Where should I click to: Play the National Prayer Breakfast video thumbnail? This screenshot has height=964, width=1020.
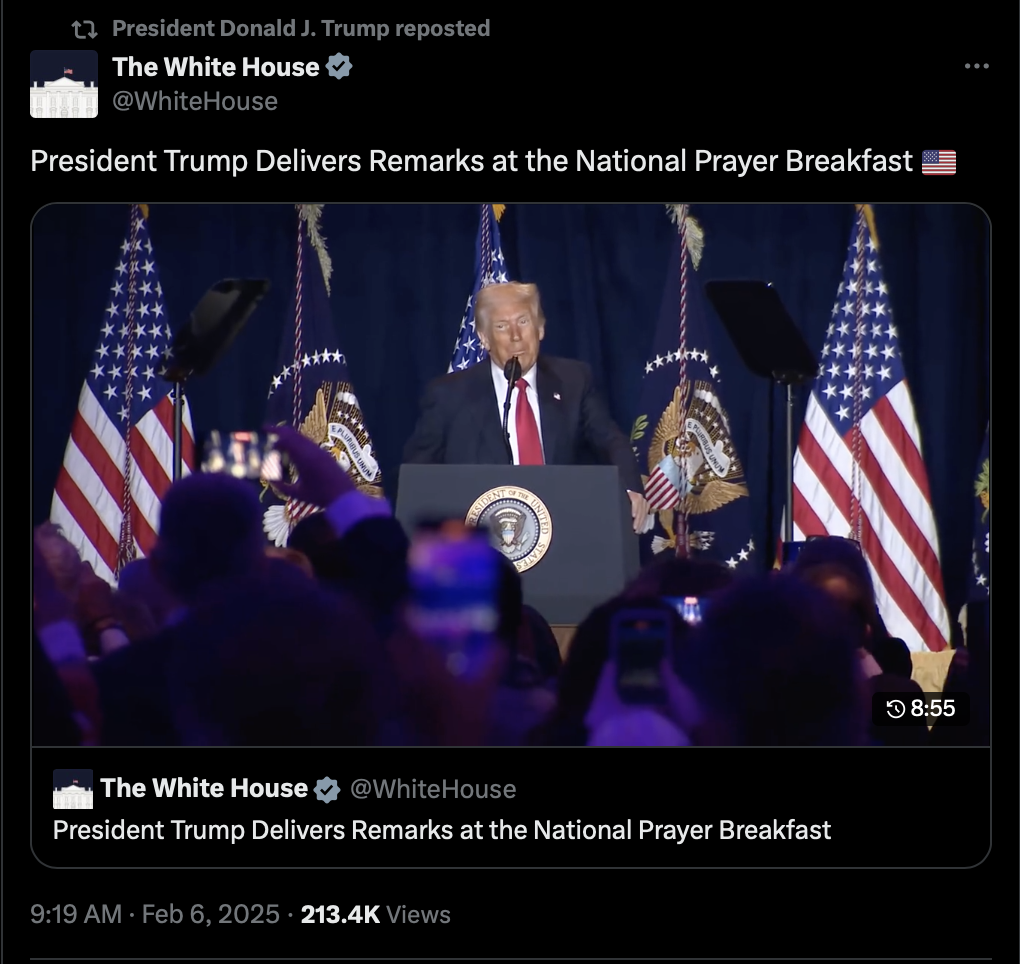511,475
